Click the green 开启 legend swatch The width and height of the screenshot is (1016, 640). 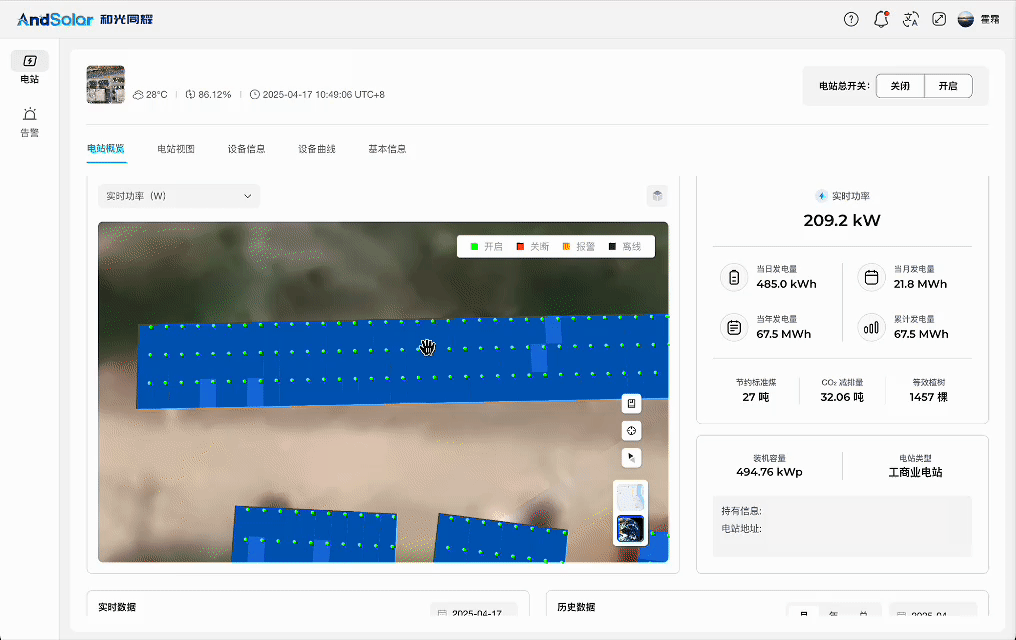(474, 247)
